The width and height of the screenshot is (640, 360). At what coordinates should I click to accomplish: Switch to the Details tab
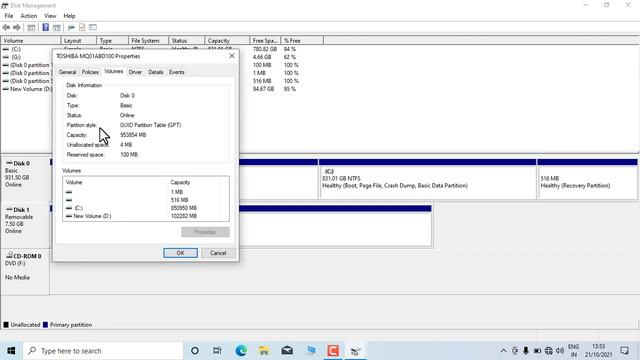(x=156, y=72)
